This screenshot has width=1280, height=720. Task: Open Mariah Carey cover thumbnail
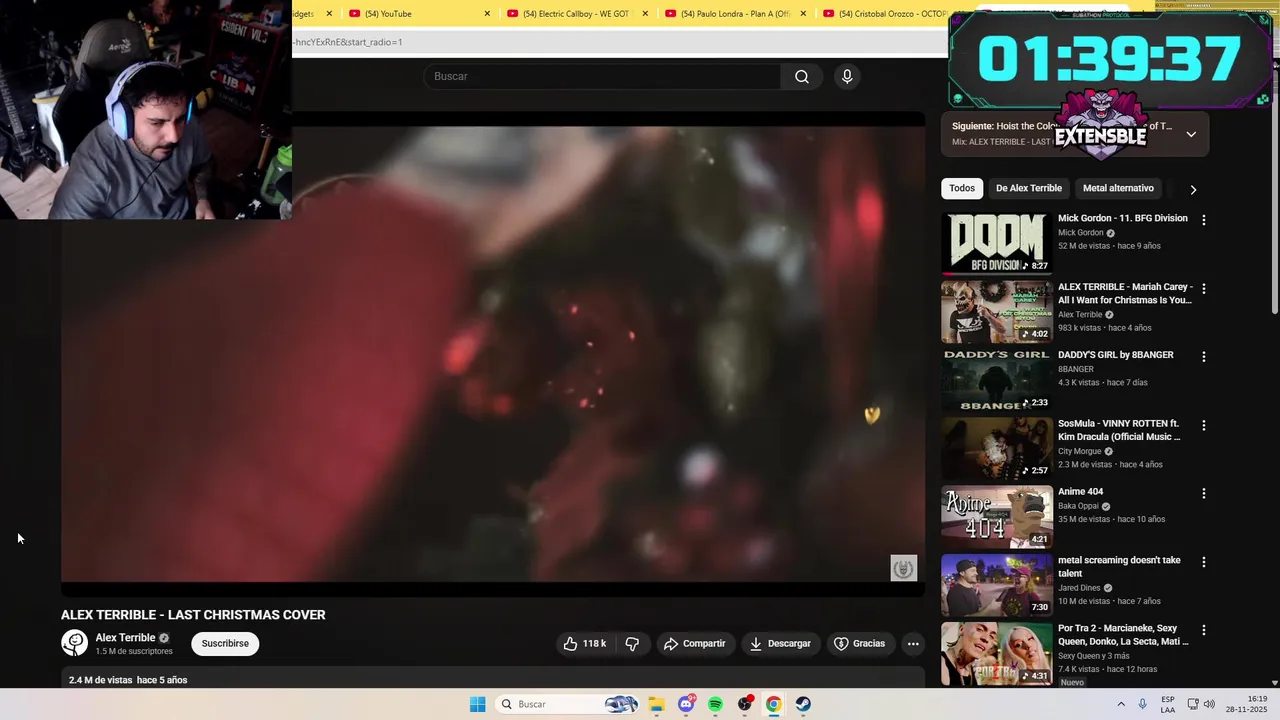point(997,311)
